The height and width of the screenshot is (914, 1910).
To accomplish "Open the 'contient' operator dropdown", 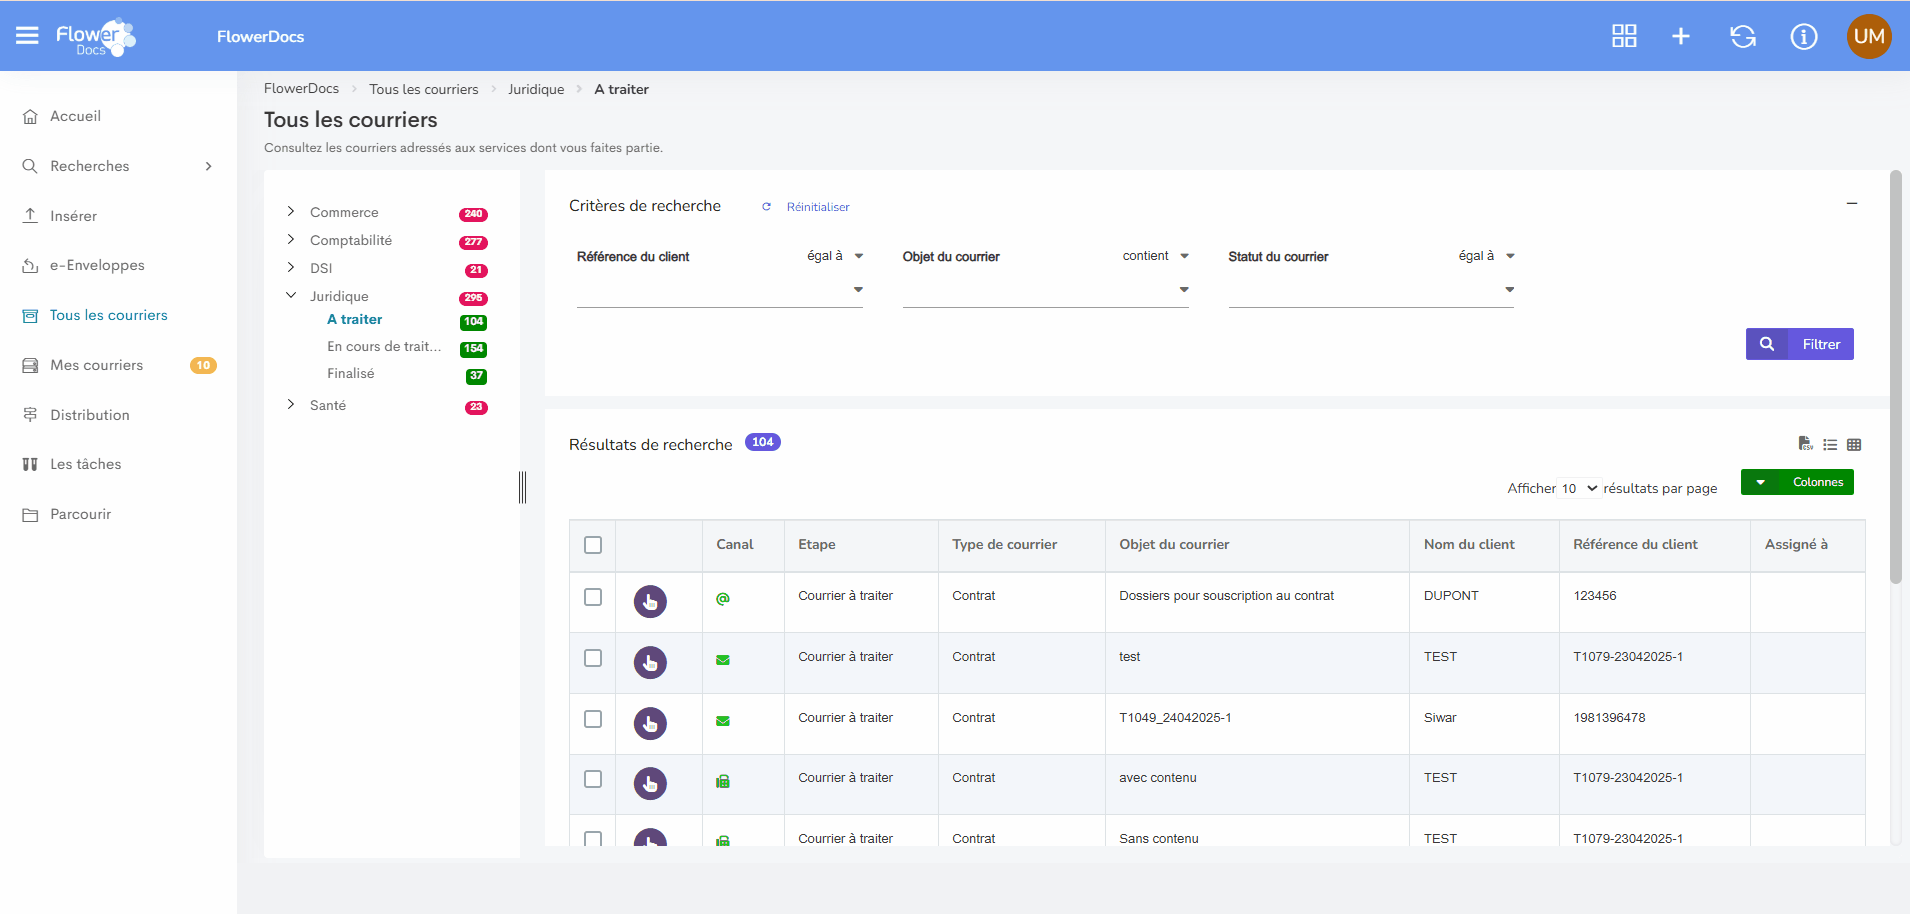I will (x=1156, y=256).
